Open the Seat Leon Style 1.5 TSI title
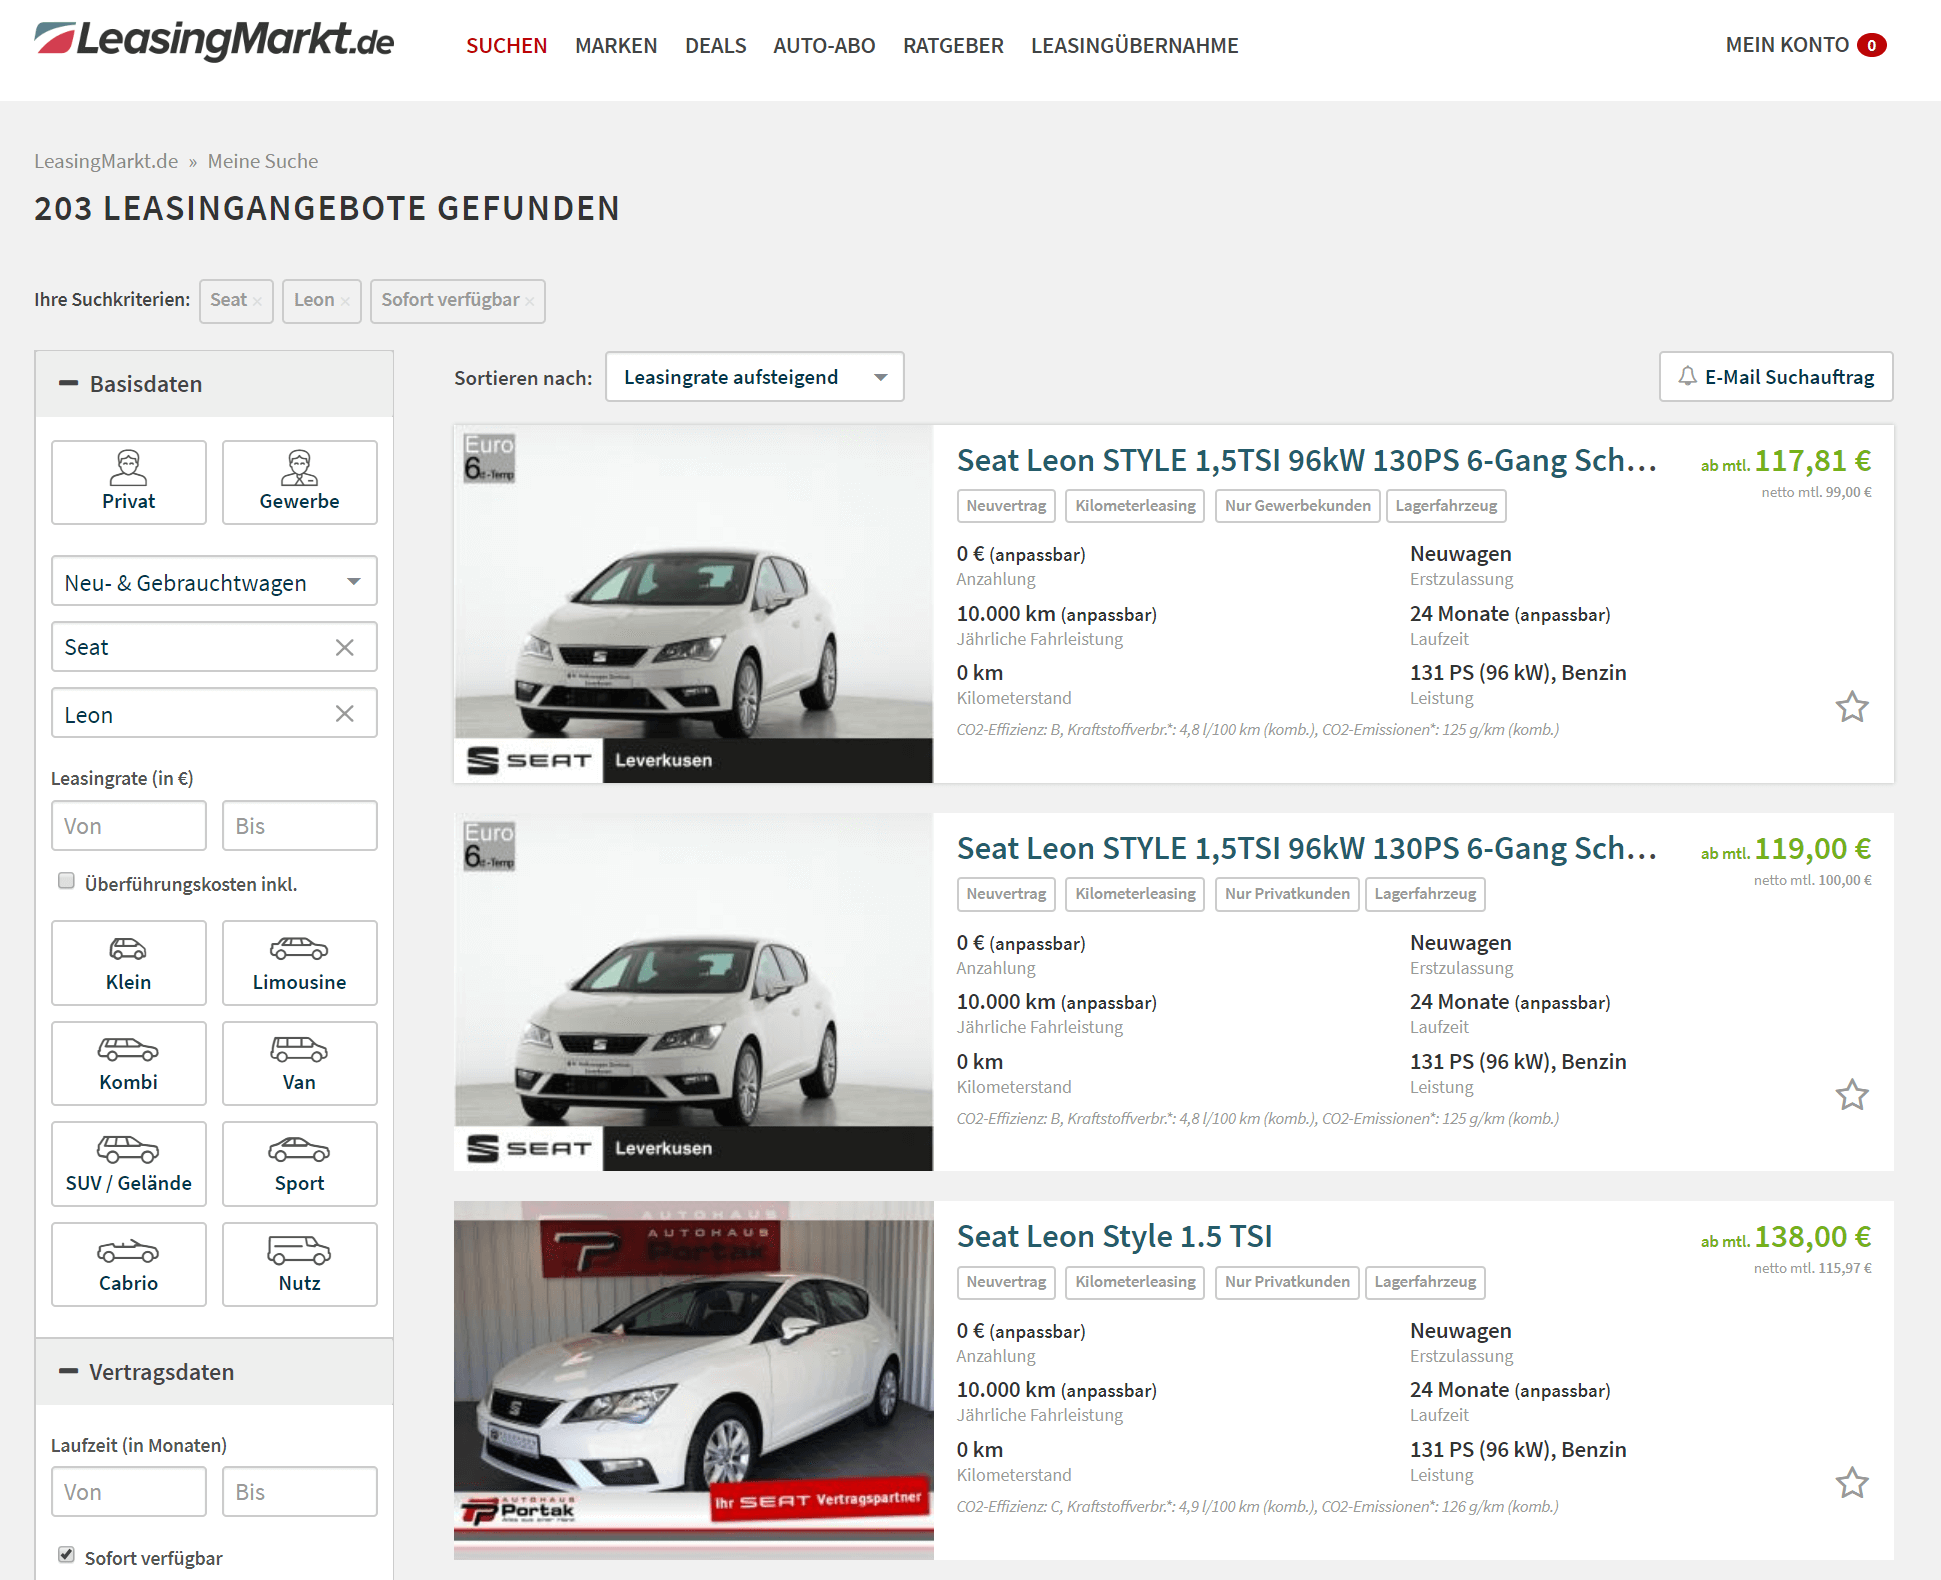Screen dimensions: 1941x1580 coord(1114,1236)
